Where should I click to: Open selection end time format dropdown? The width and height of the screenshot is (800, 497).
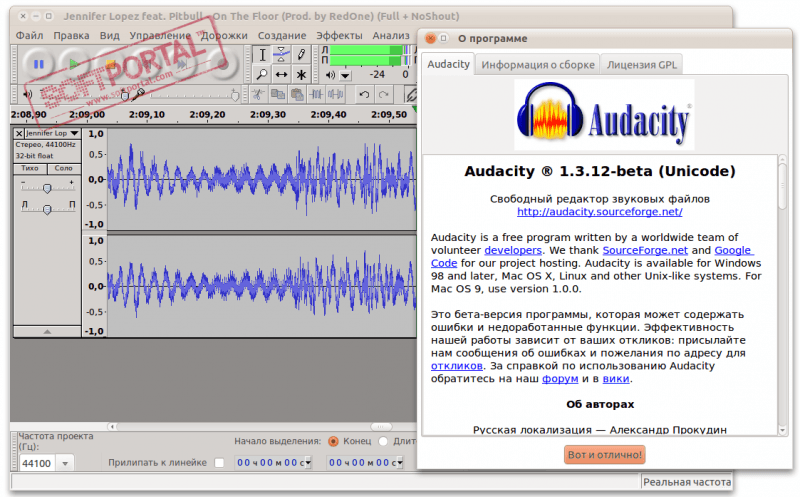tap(399, 463)
